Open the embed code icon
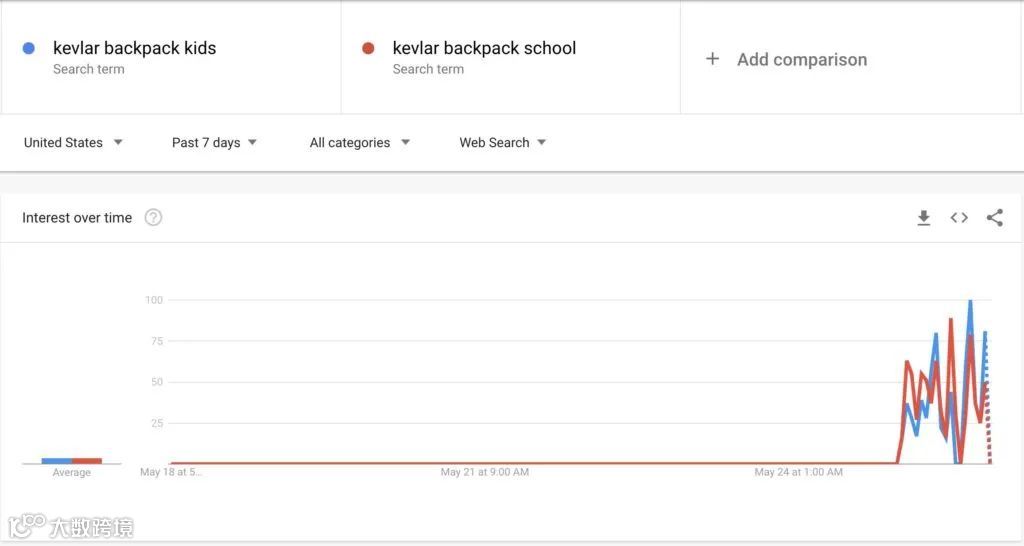The height and width of the screenshot is (546, 1024). pyautogui.click(x=959, y=217)
